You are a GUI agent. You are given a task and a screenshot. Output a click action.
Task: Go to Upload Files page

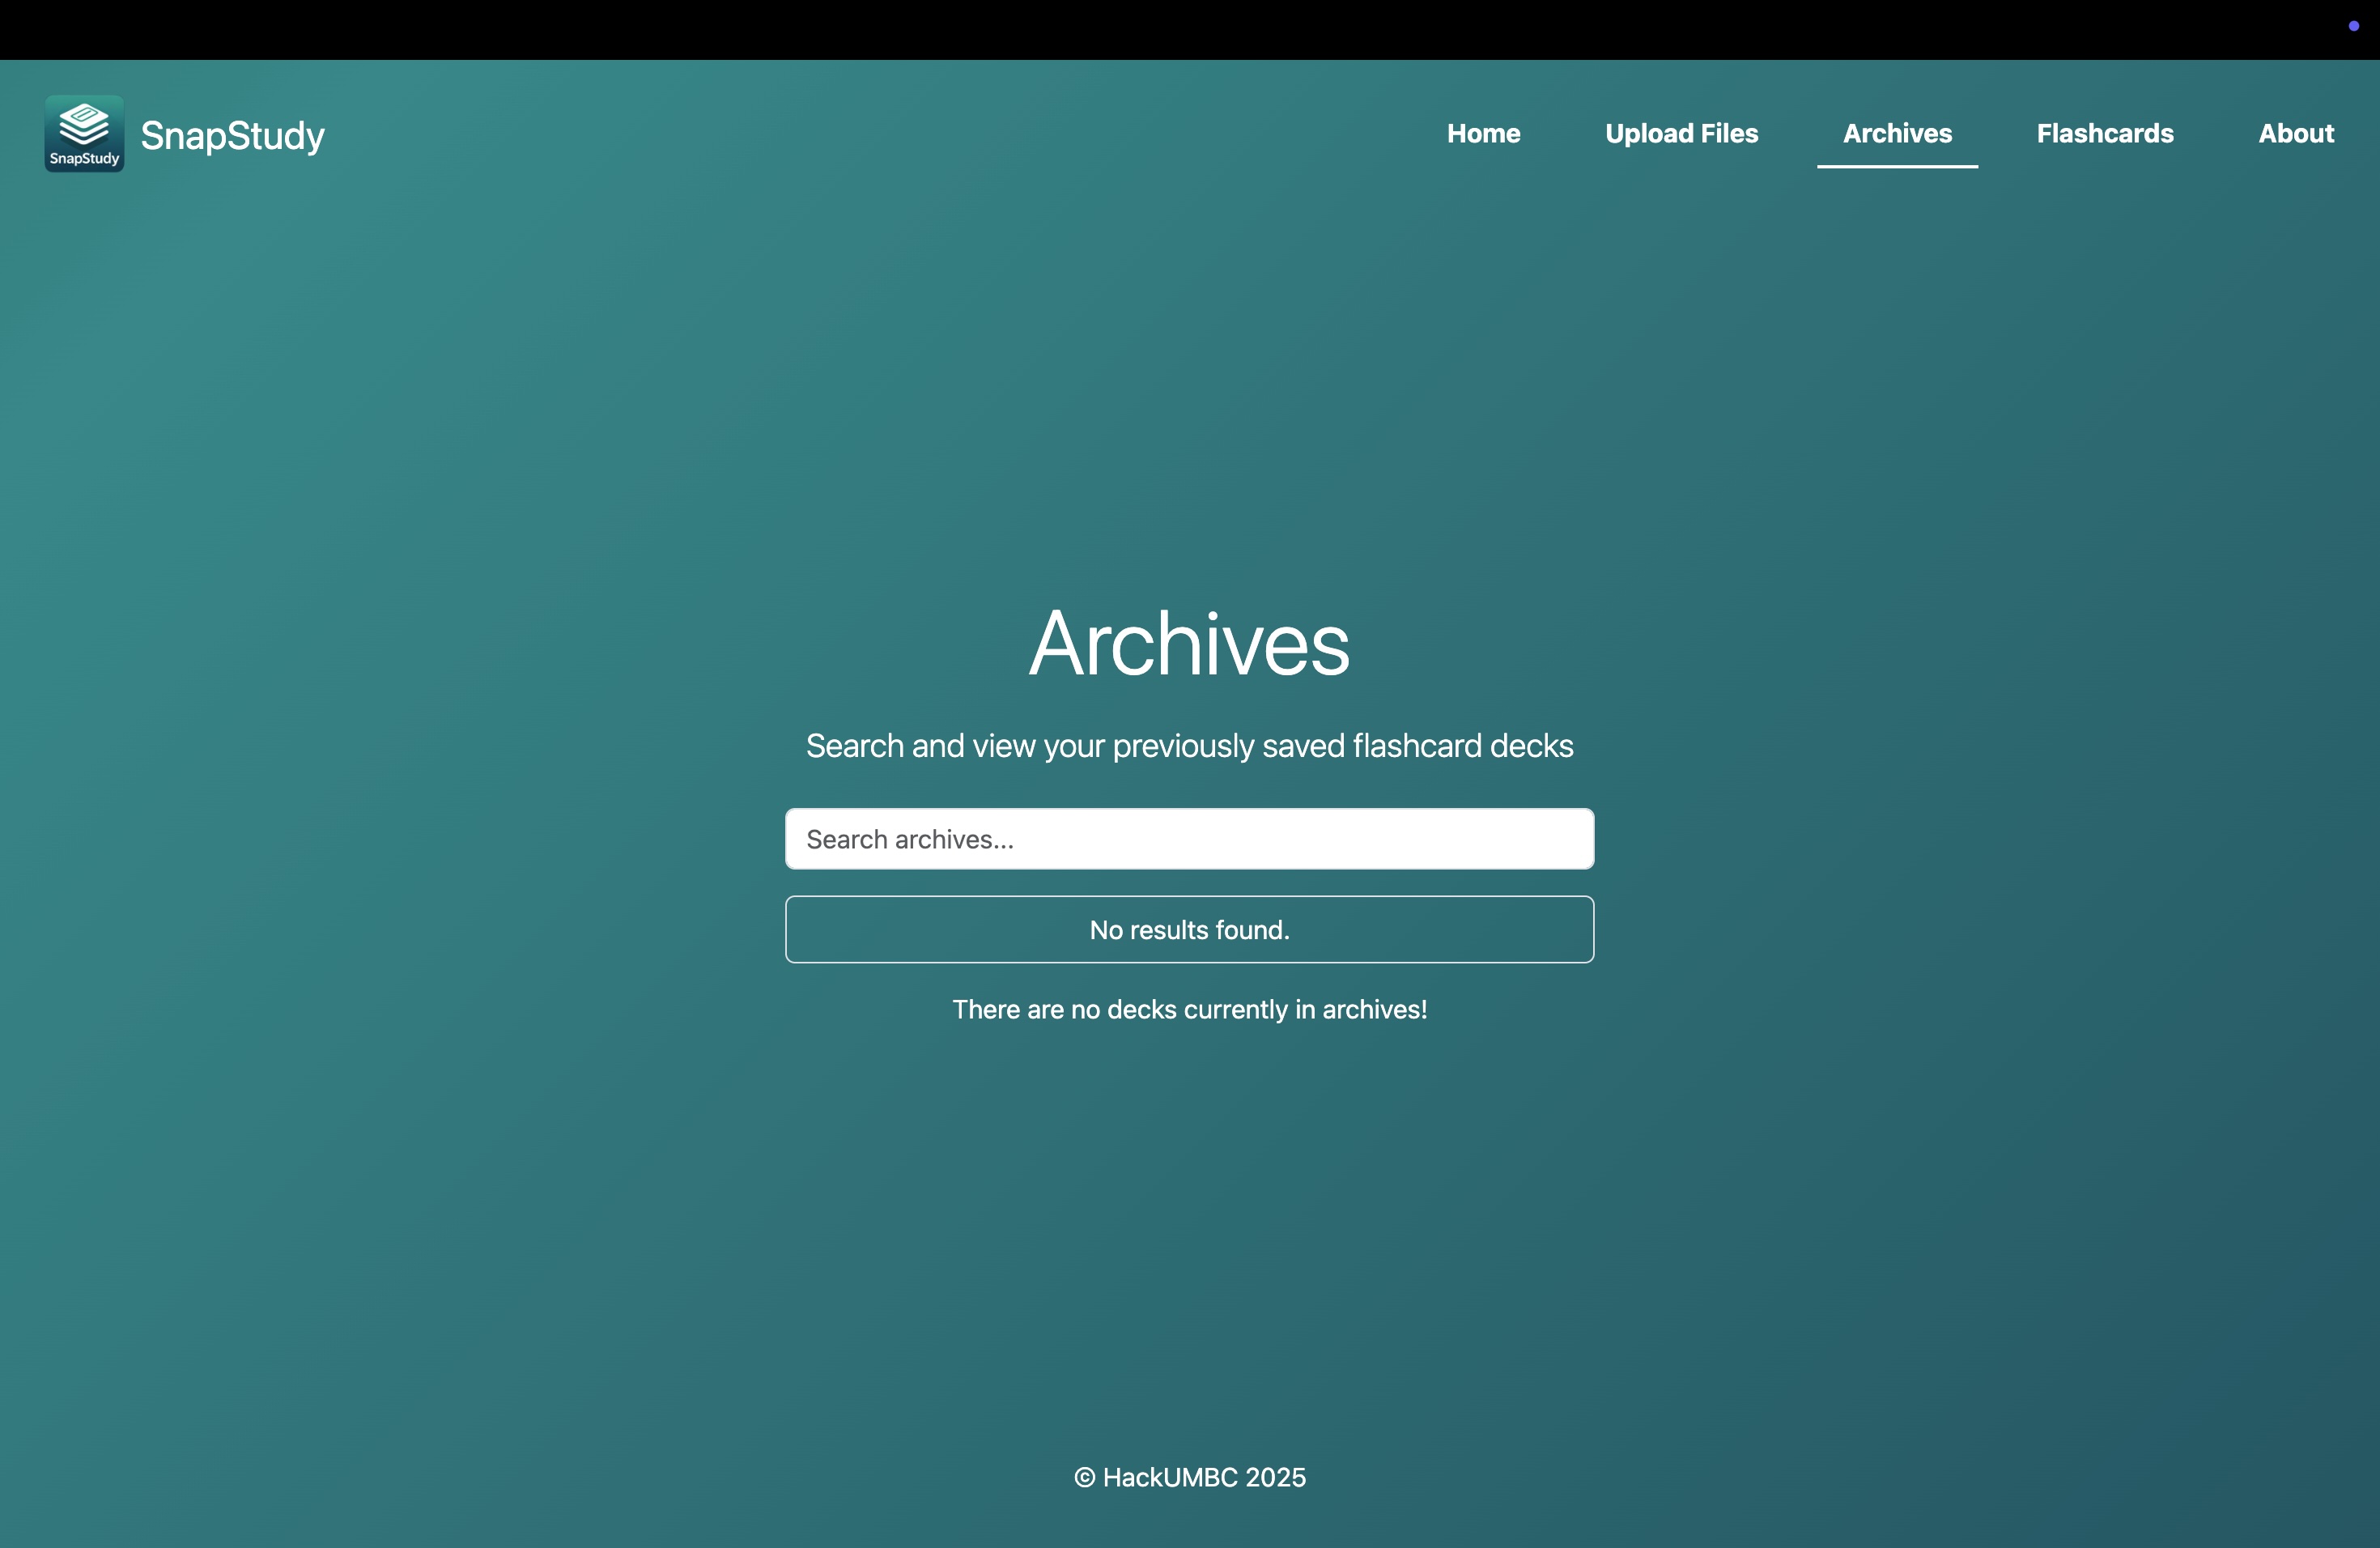1681,133
